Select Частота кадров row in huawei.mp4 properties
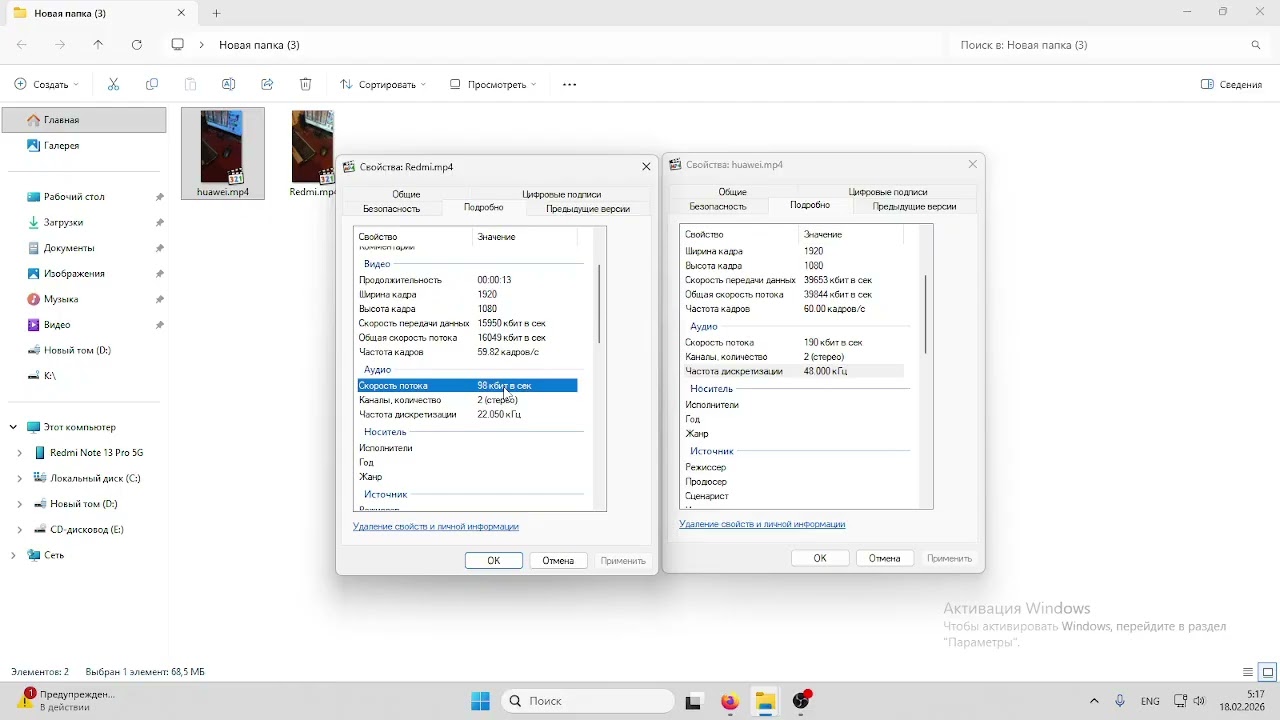This screenshot has height=720, width=1280. tap(794, 309)
